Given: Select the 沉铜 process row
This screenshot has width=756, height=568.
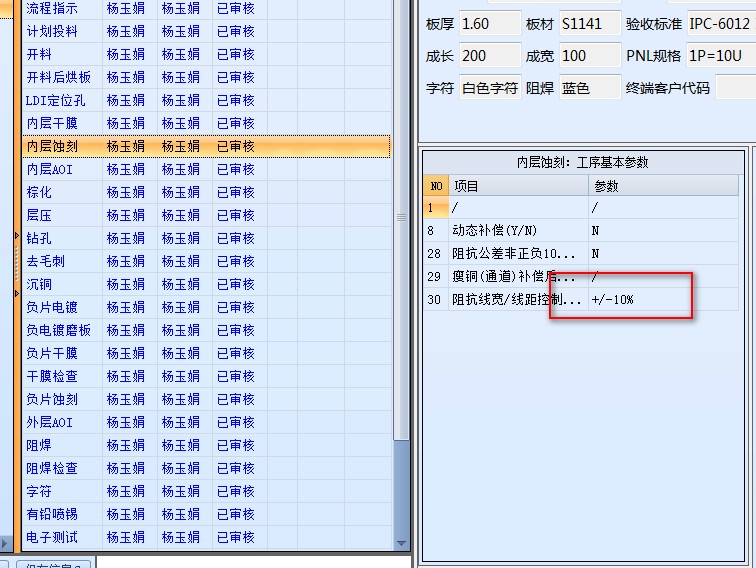Looking at the screenshot, I should [x=206, y=284].
